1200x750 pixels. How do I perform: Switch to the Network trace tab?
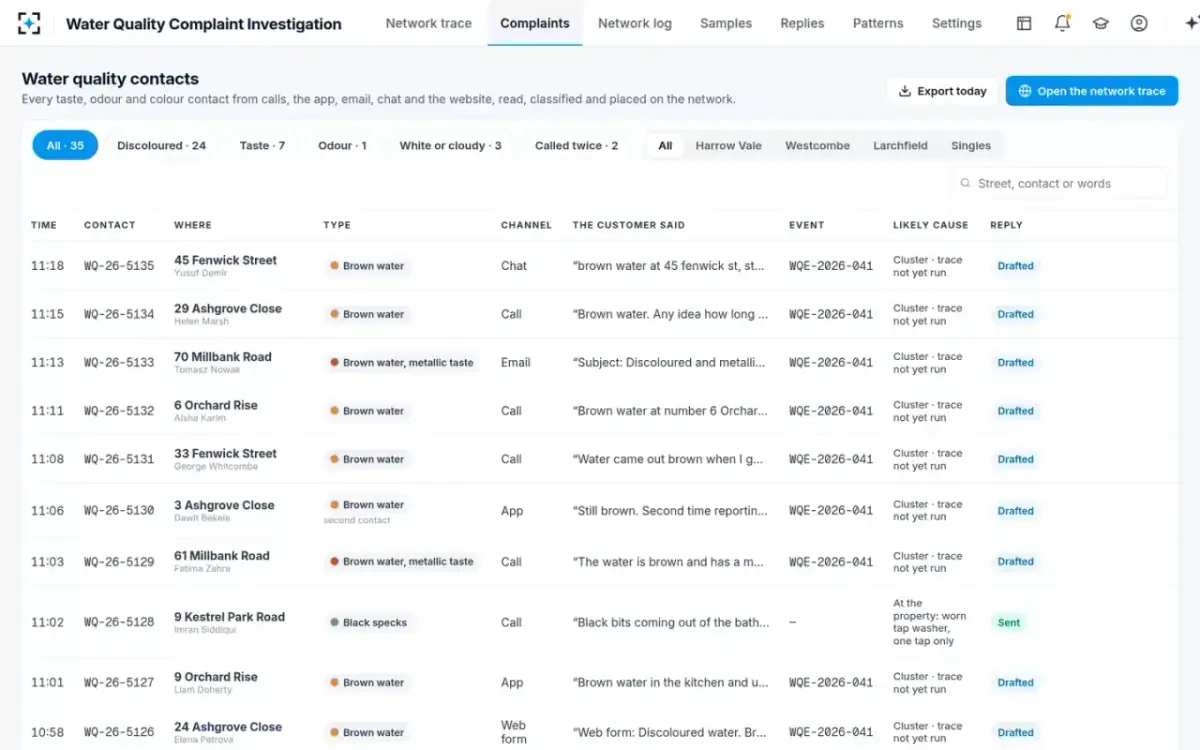pos(428,23)
